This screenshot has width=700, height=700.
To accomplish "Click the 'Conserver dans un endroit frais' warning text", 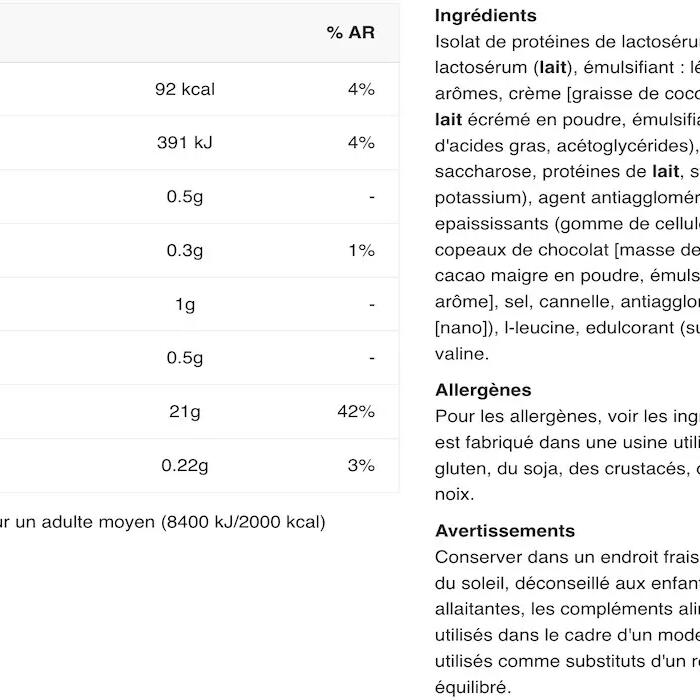I will click(x=567, y=557).
